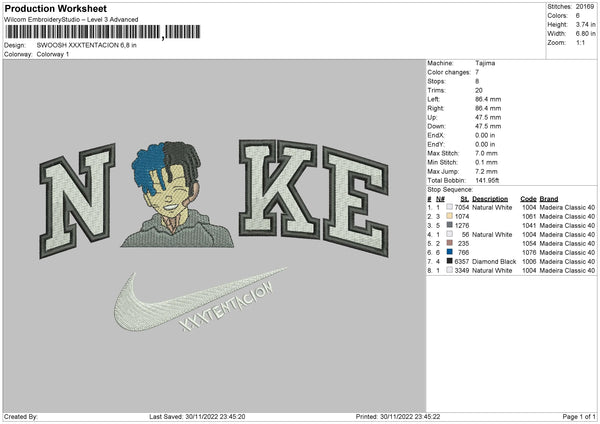
Task: Click the Width value 6.80 in
Action: (x=585, y=34)
